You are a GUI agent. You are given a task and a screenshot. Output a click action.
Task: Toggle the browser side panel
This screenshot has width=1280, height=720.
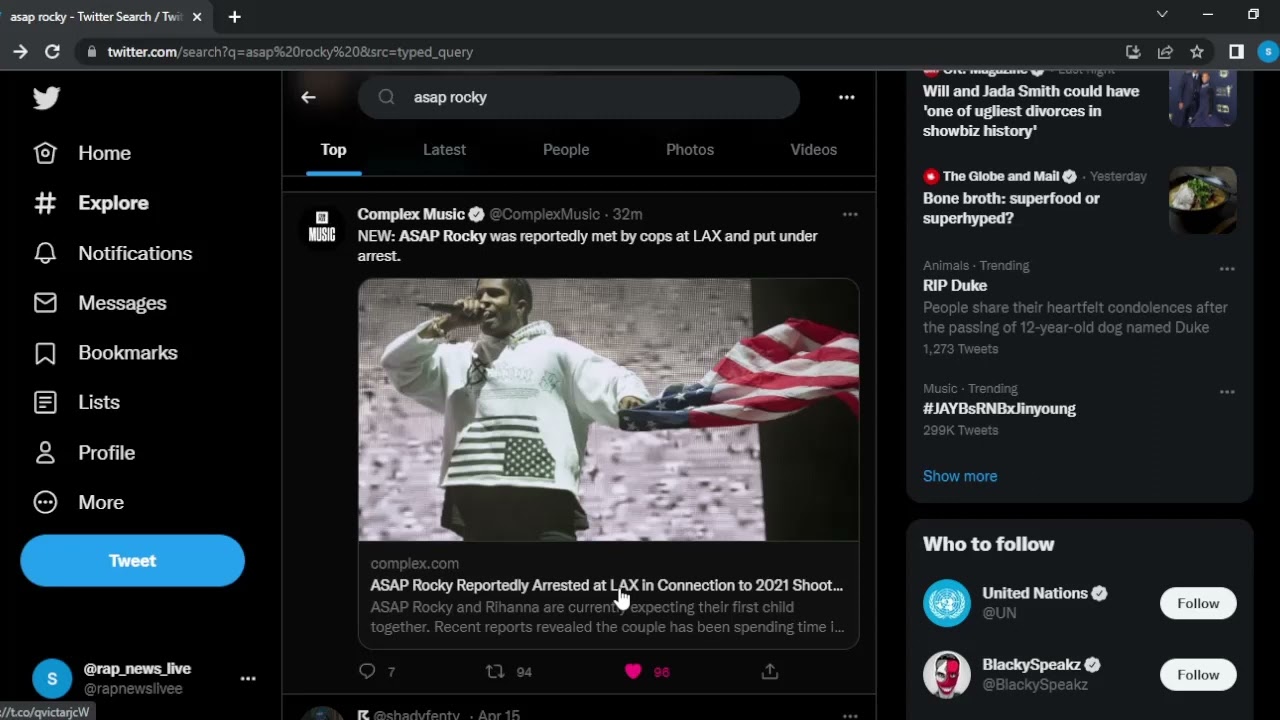click(1236, 52)
